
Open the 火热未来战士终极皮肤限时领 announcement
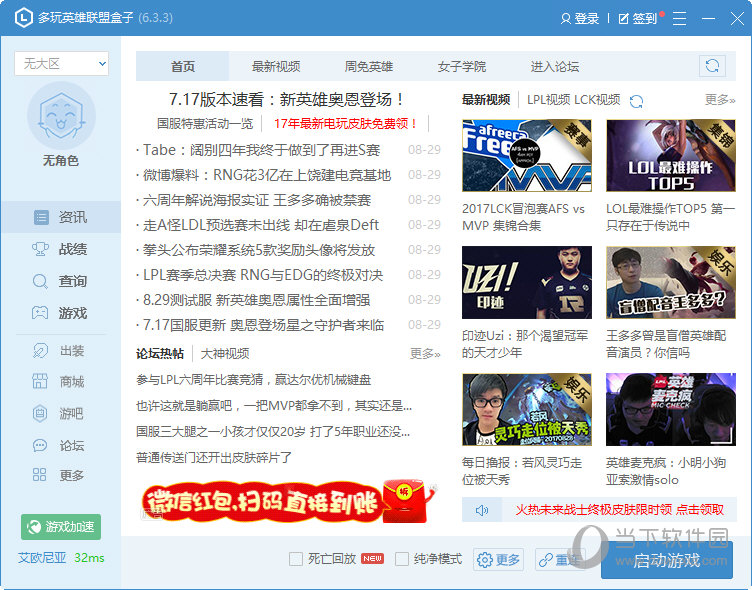pyautogui.click(x=619, y=510)
